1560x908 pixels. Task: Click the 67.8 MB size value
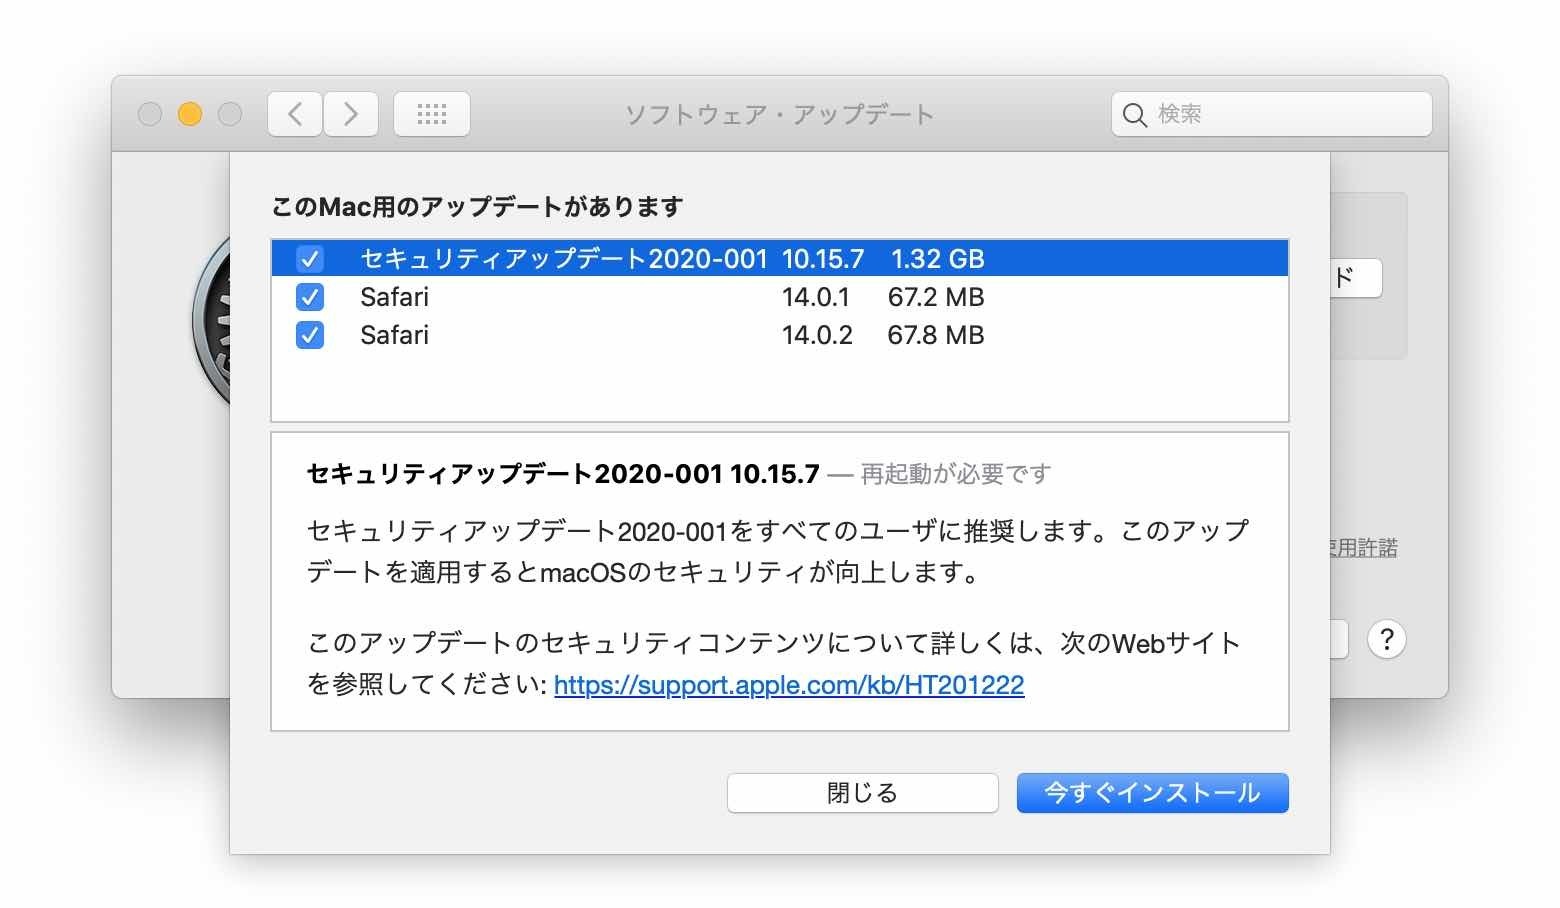[936, 335]
